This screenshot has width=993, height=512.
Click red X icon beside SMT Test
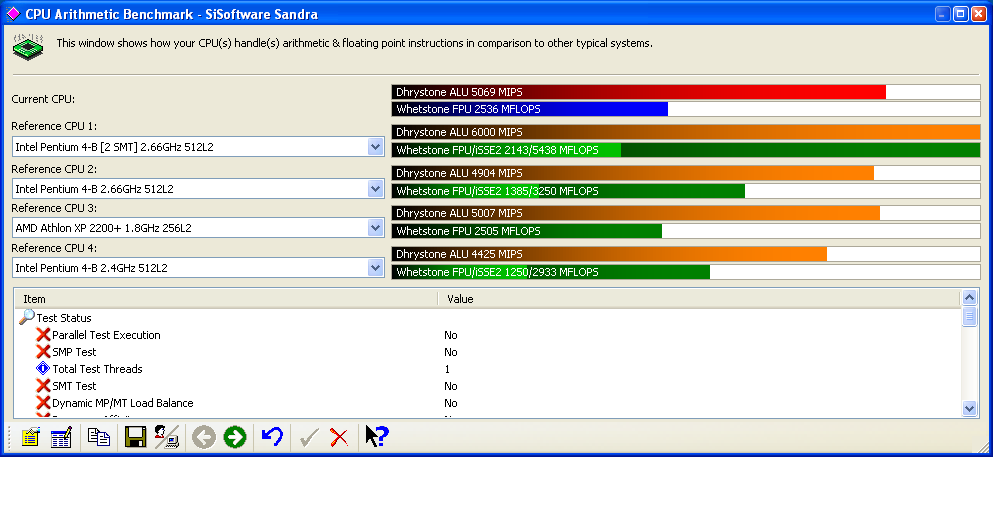43,386
